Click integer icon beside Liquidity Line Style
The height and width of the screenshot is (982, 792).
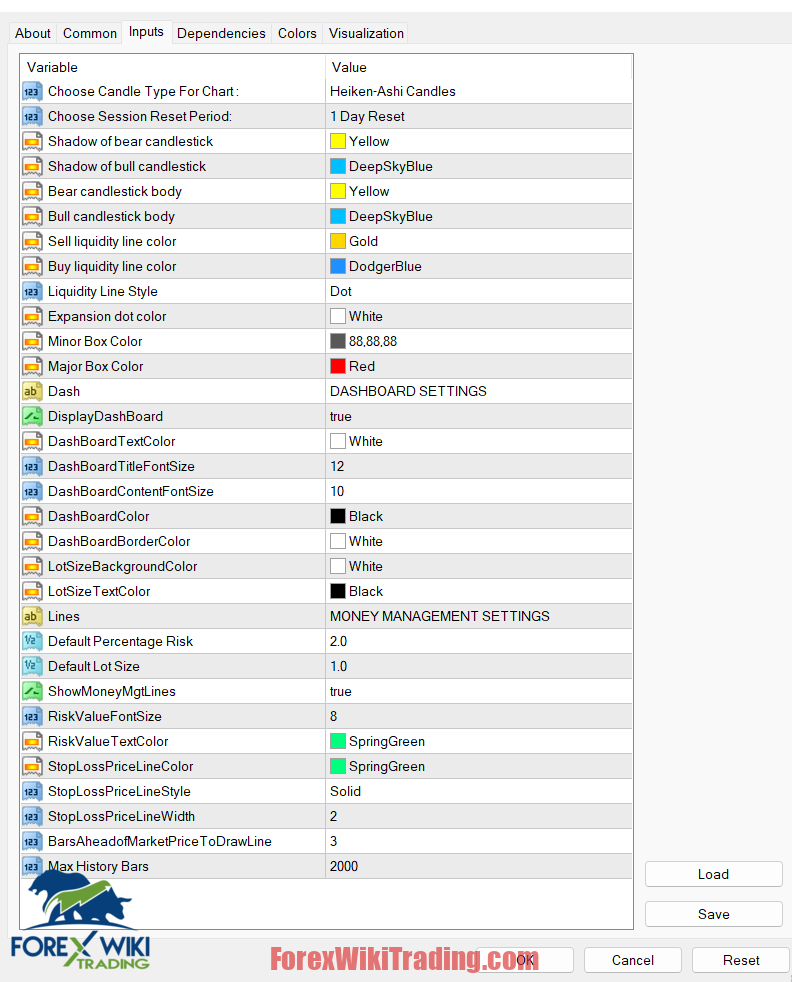tap(32, 292)
